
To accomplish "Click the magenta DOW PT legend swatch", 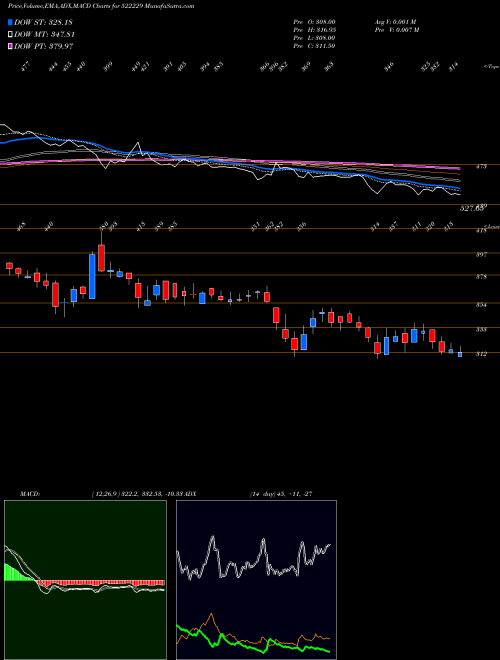I will point(11,46).
